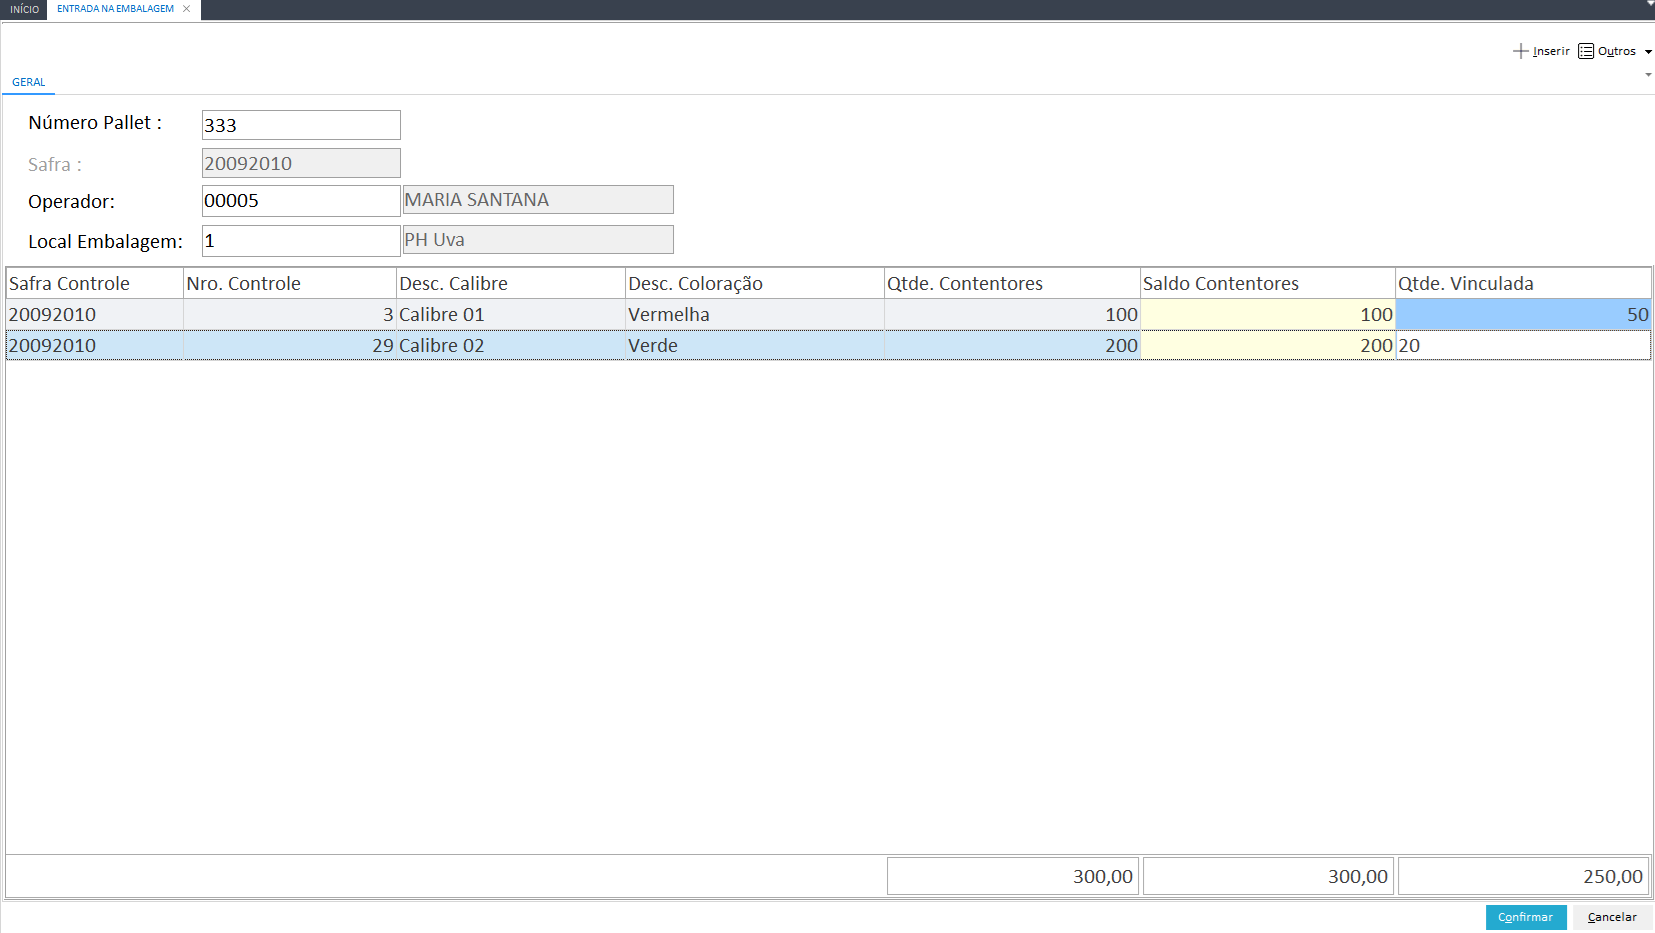Click Saldo Contentores cell in Verde row
Image resolution: width=1655 pixels, height=933 pixels.
tap(1268, 346)
